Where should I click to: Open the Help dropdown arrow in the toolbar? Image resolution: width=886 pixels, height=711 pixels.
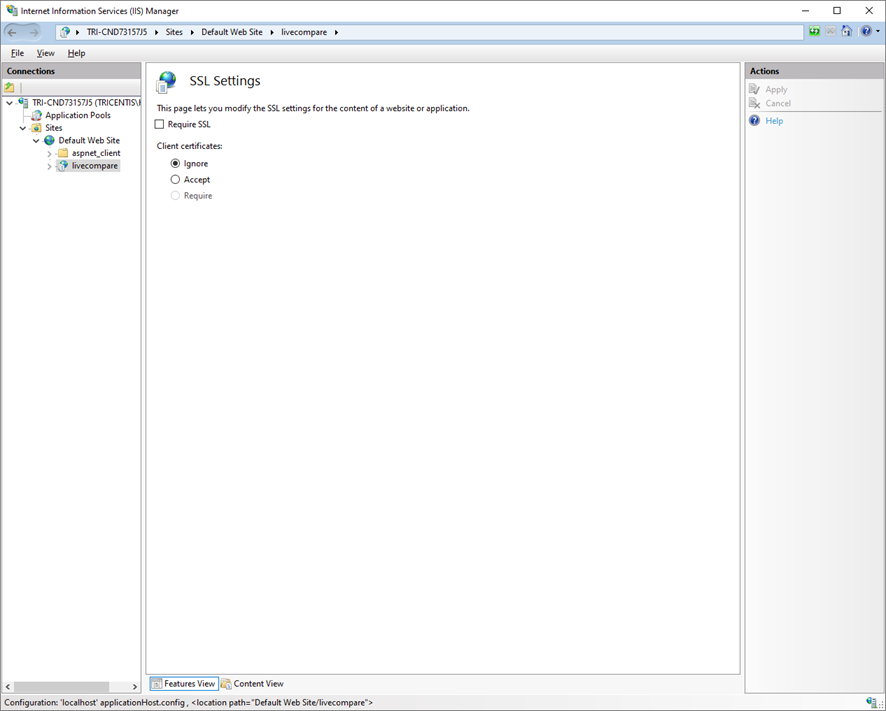[x=877, y=31]
